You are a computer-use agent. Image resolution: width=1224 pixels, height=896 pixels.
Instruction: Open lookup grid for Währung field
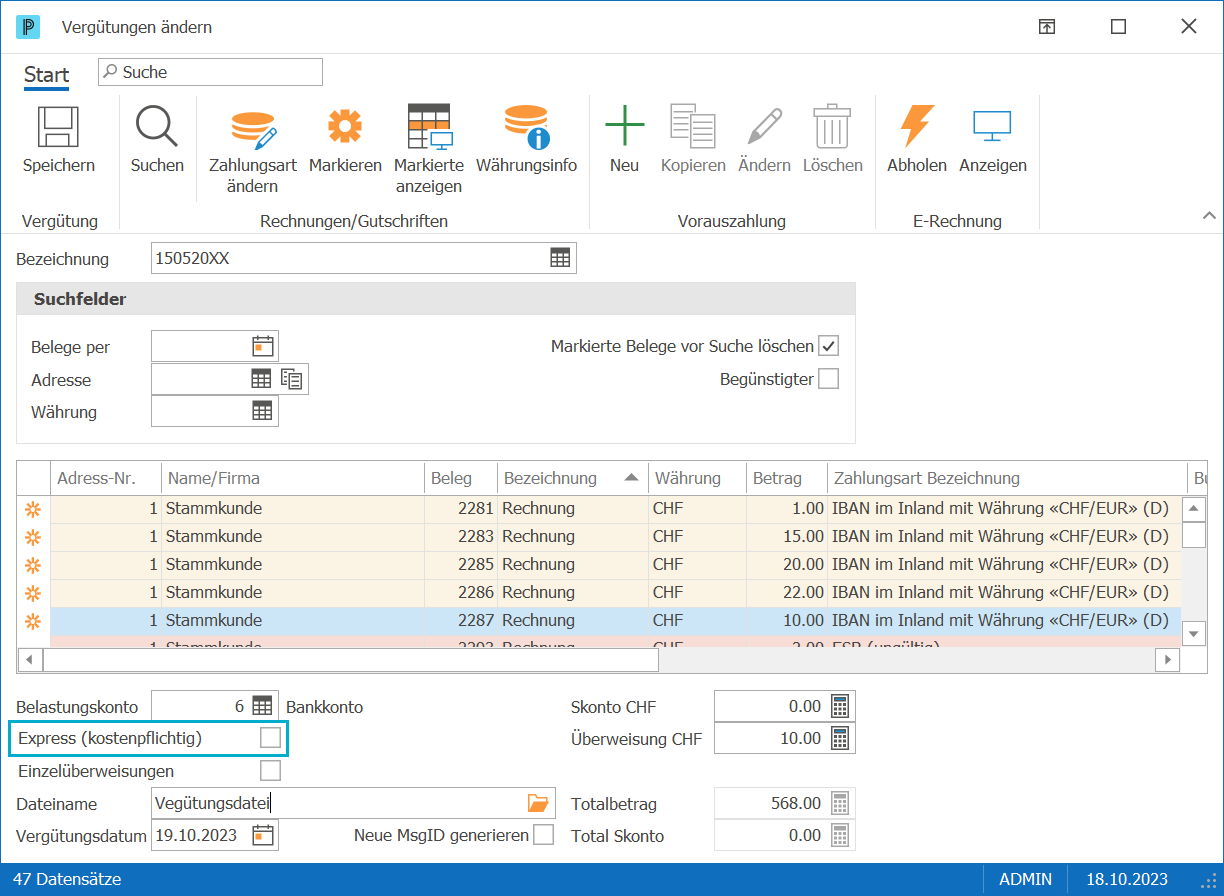coord(262,411)
